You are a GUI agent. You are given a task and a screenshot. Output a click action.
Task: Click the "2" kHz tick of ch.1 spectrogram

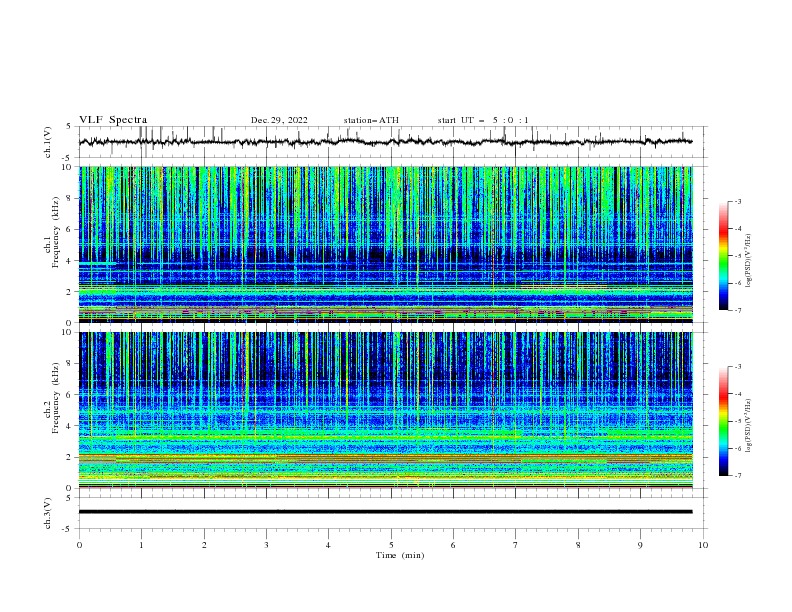[69, 292]
